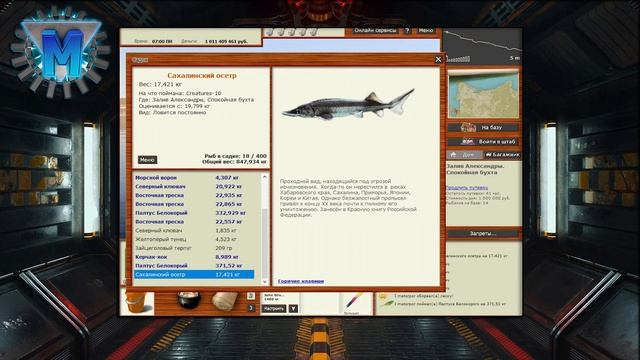Switch to the Дом tab
Viewport: 640px width, 360px height.
(464, 155)
